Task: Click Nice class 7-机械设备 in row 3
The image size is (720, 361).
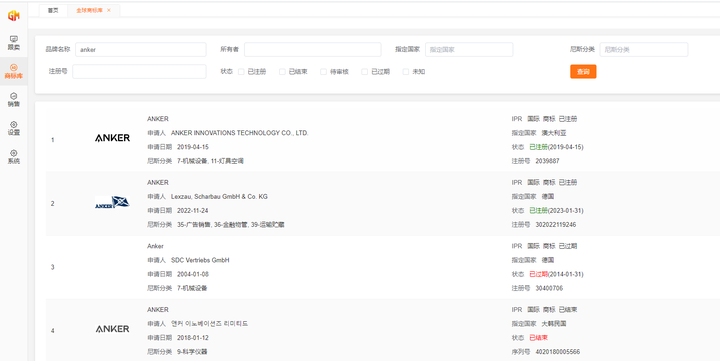Action: [x=192, y=288]
